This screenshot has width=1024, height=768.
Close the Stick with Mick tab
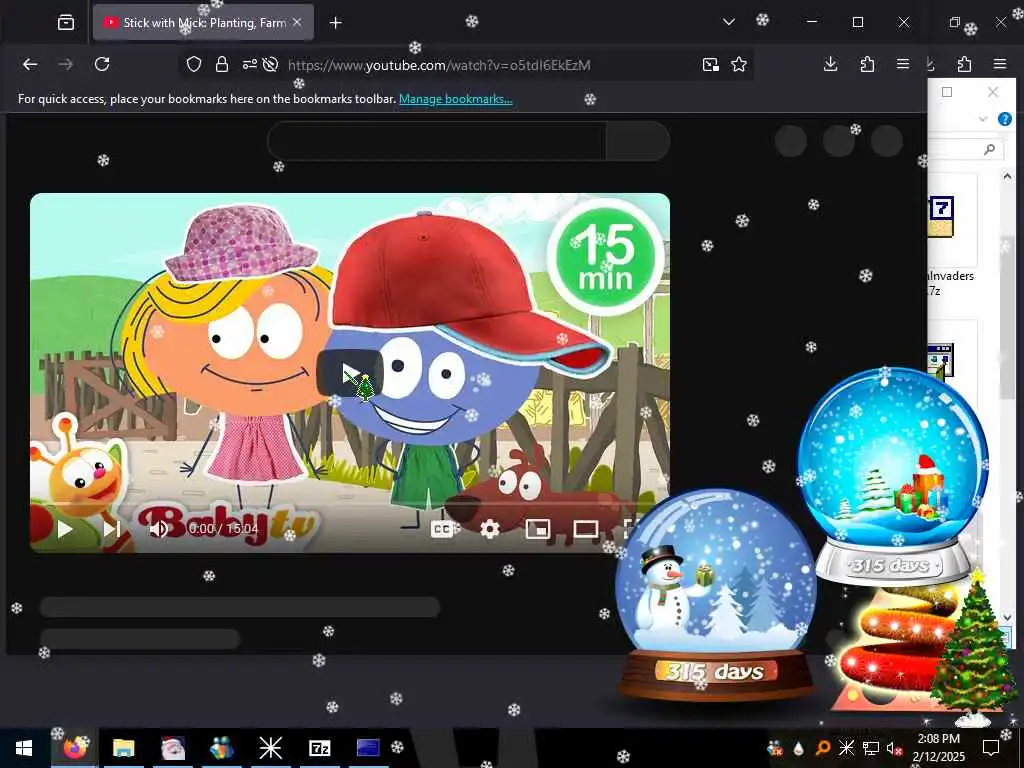coord(297,22)
